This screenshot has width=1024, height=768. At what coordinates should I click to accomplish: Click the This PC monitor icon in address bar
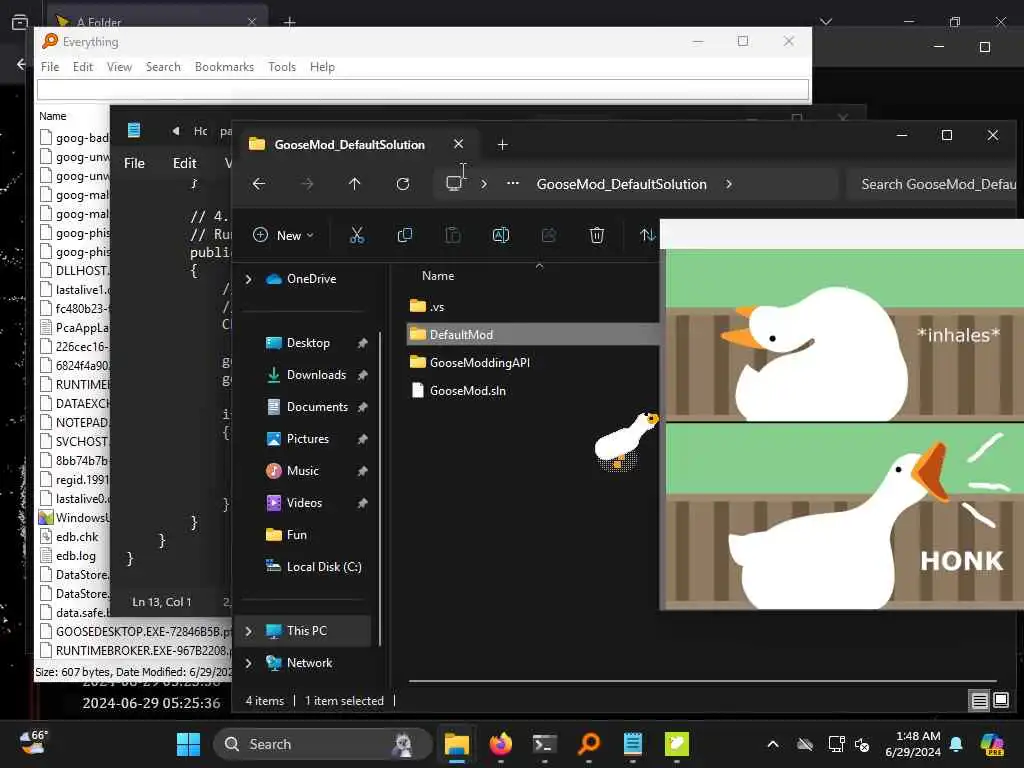pyautogui.click(x=454, y=184)
